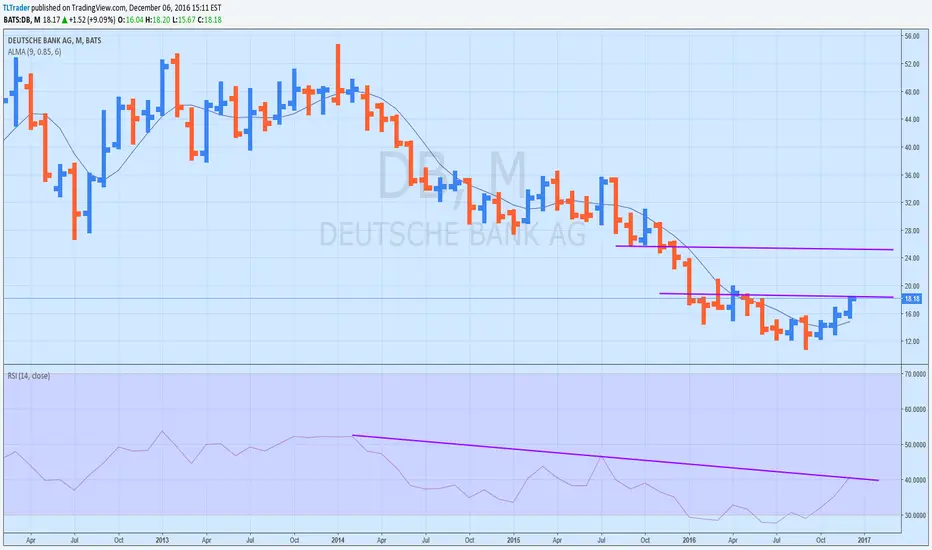Click the 40.00 price axis label
Screen dimensions: 932x550
coord(912,147)
